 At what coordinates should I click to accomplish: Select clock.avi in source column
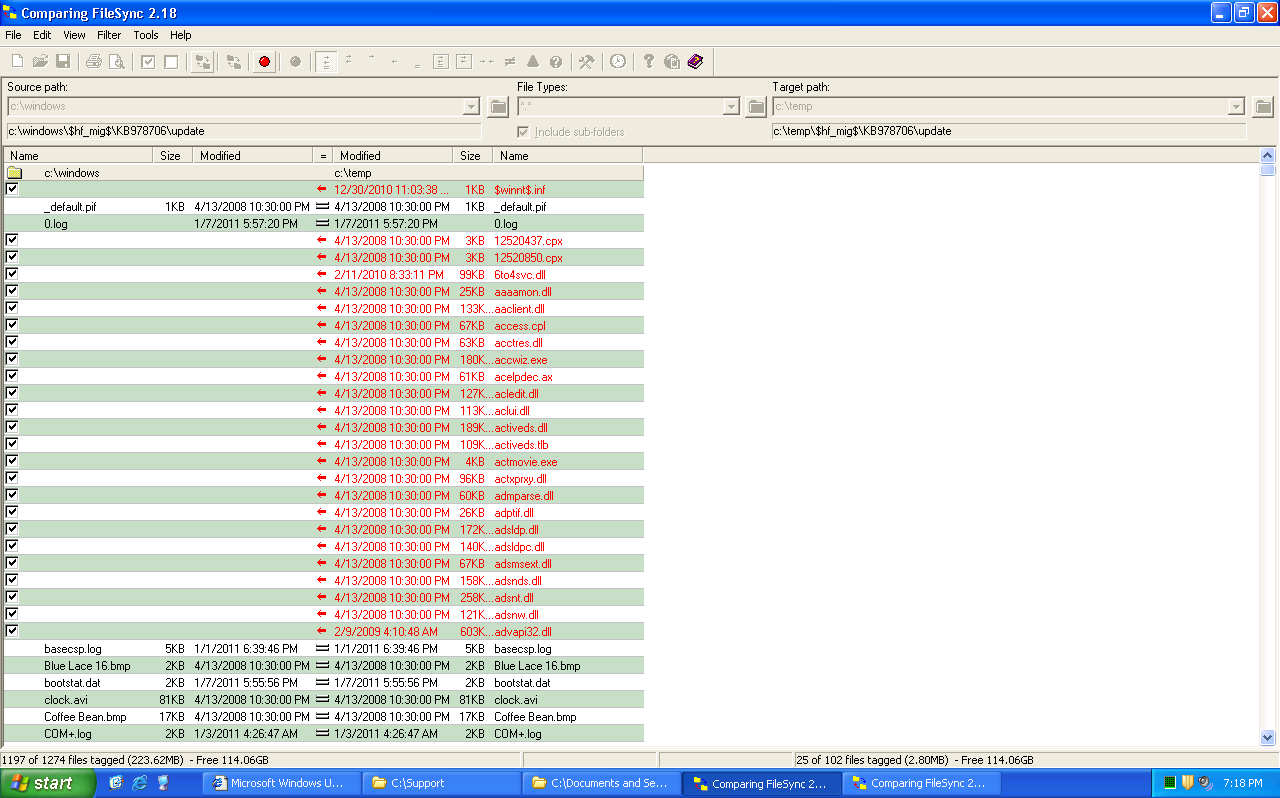pyautogui.click(x=65, y=699)
